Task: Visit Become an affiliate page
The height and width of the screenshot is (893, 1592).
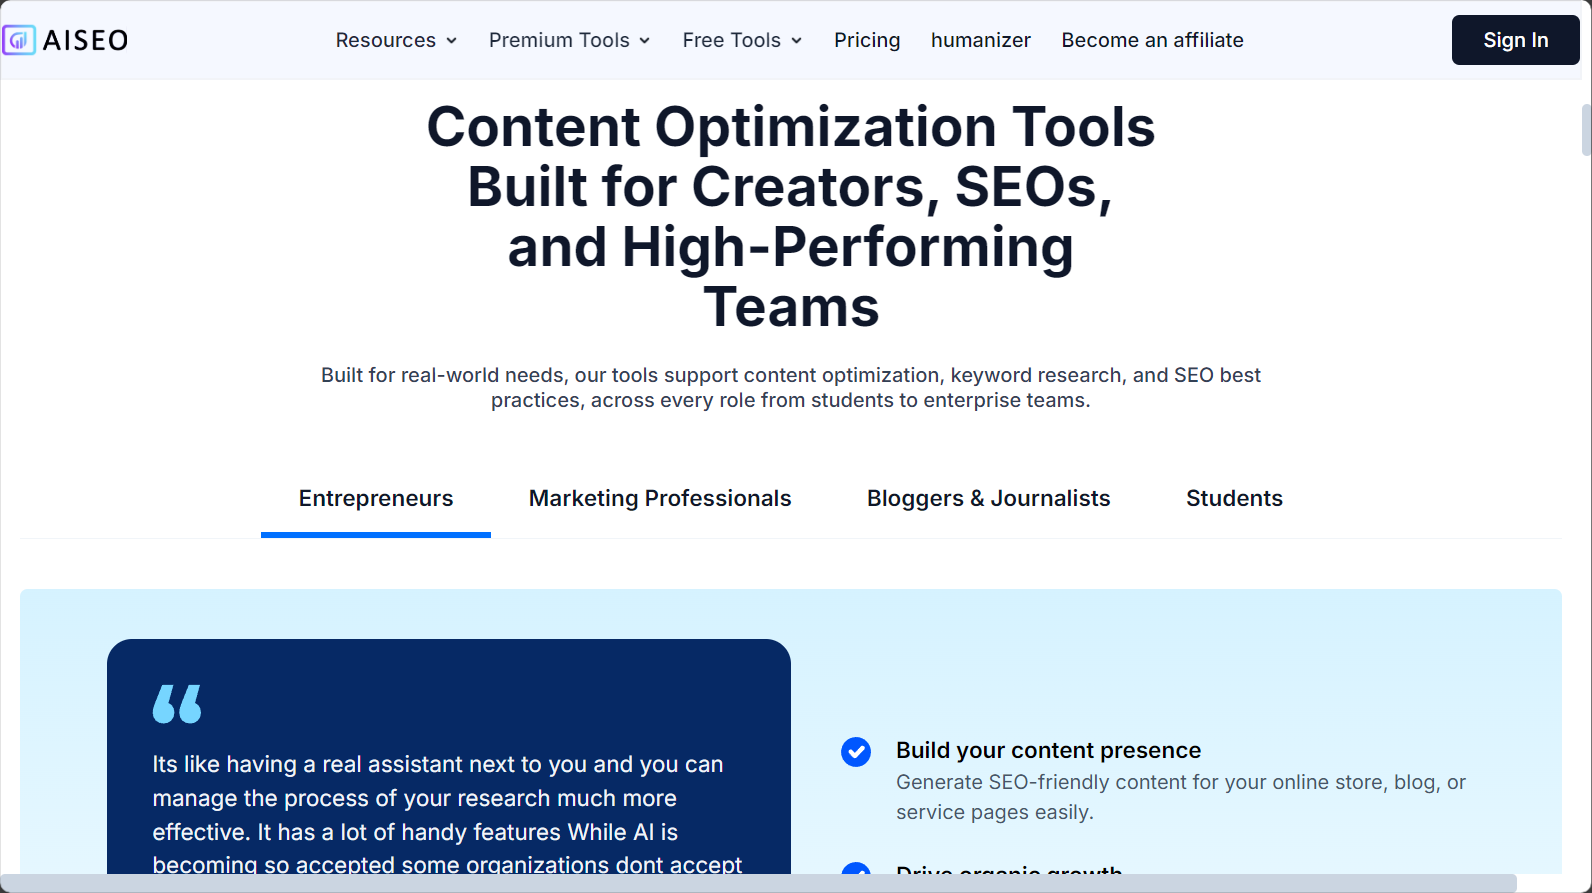Action: 1152,40
